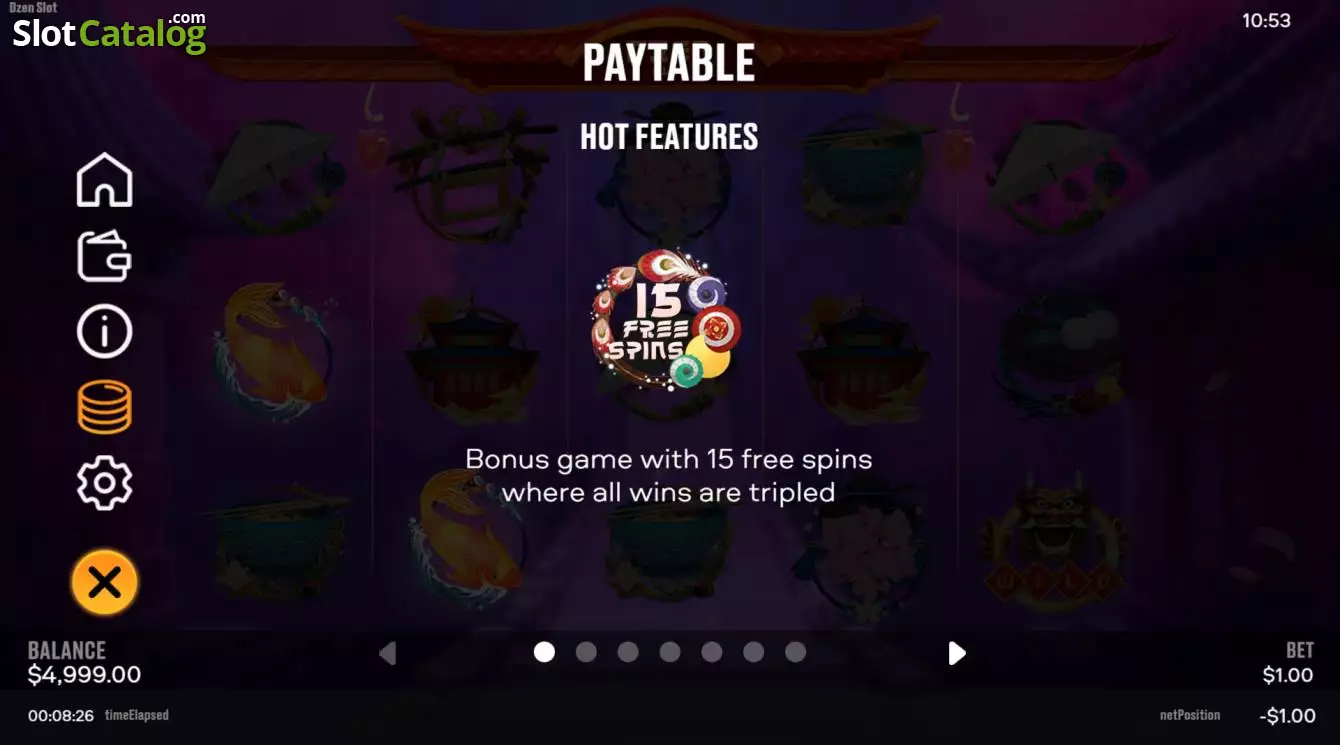
Task: Open the settings gear icon
Action: click(x=105, y=483)
